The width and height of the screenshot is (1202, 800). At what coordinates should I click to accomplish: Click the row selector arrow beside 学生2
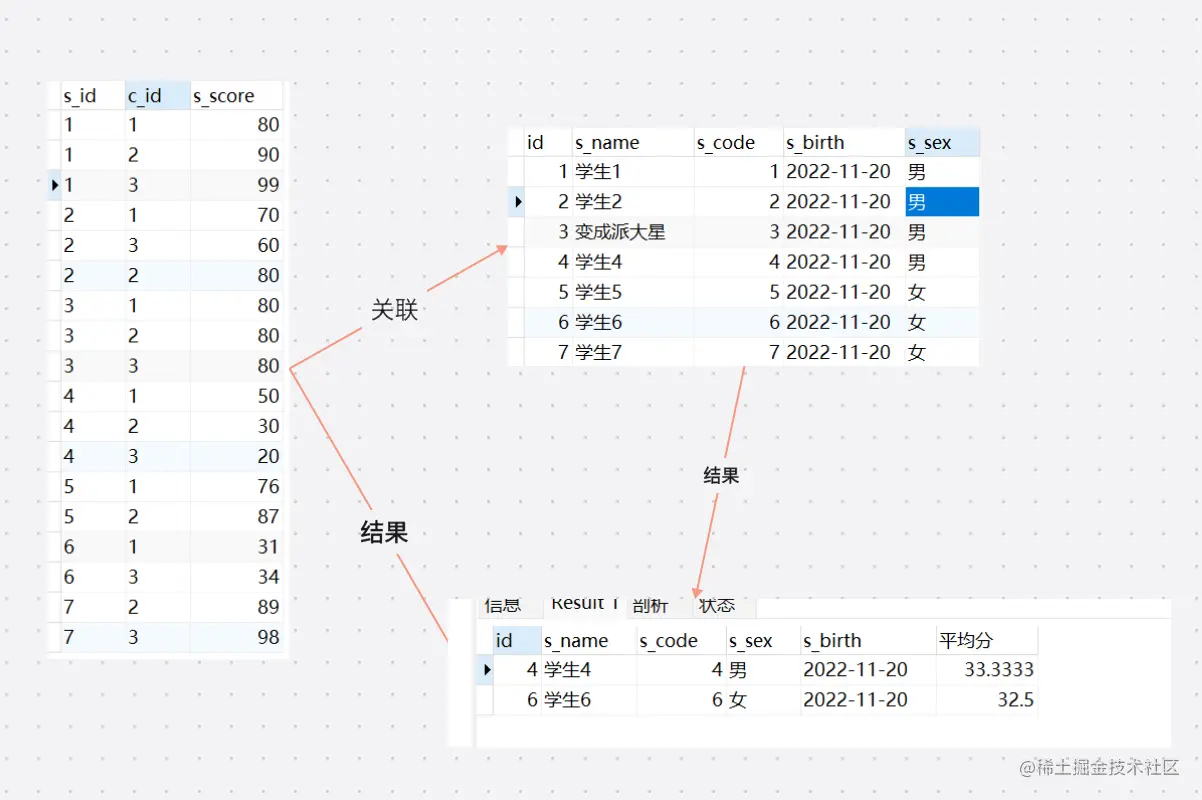point(517,201)
